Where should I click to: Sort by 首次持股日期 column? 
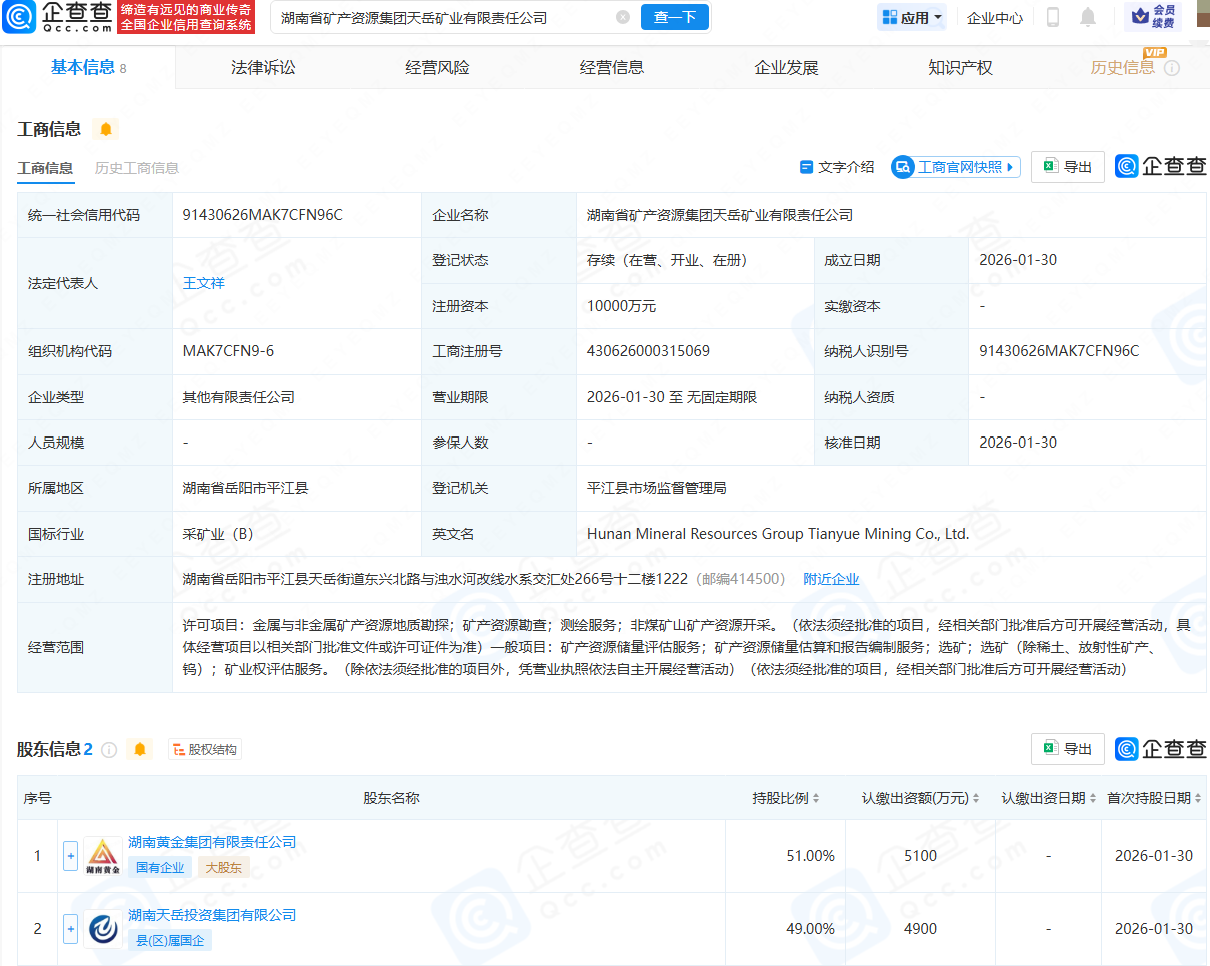point(1154,798)
